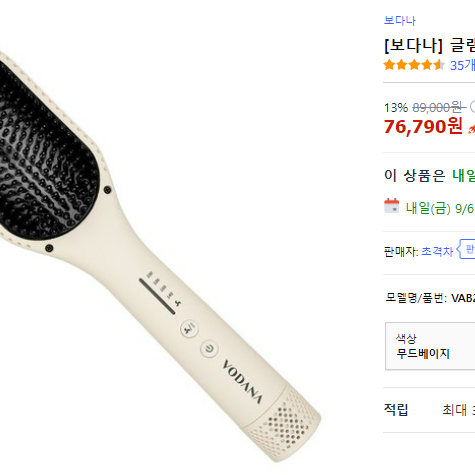Click the power button on the brush
This screenshot has width=475, height=475.
click(209, 349)
